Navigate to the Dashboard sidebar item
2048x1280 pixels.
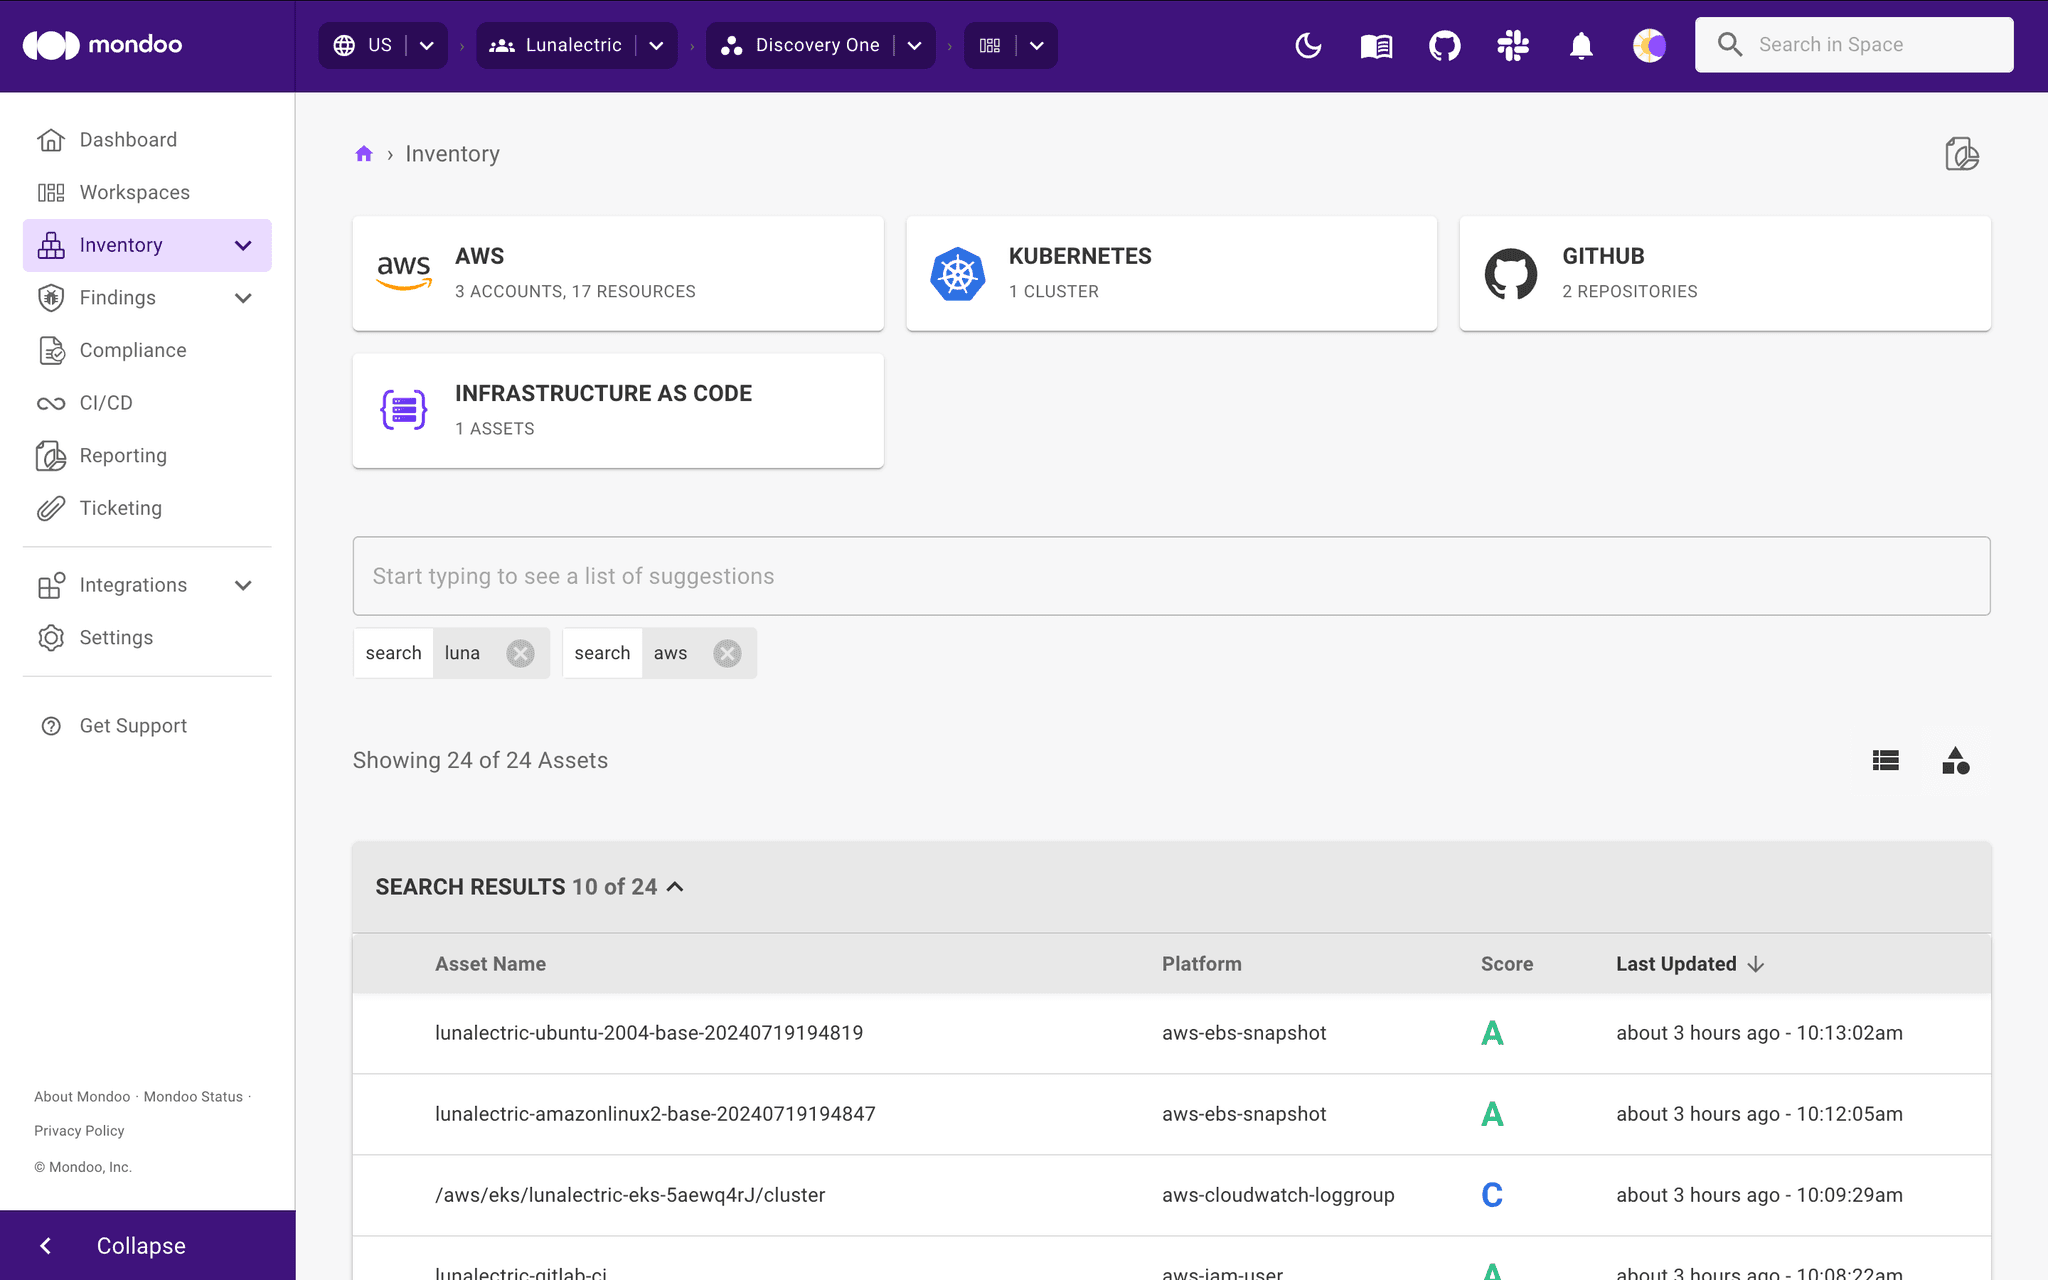pos(128,139)
